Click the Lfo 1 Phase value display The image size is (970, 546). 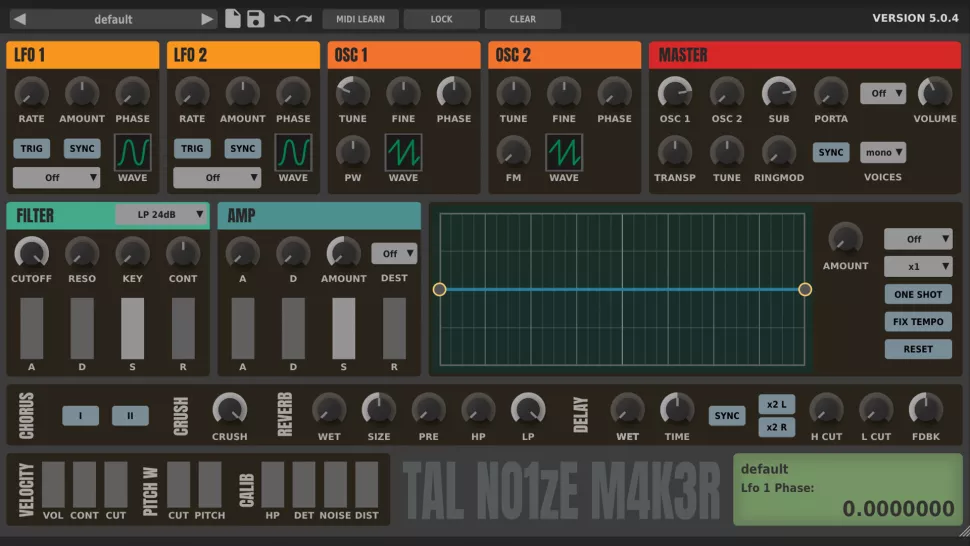(898, 508)
